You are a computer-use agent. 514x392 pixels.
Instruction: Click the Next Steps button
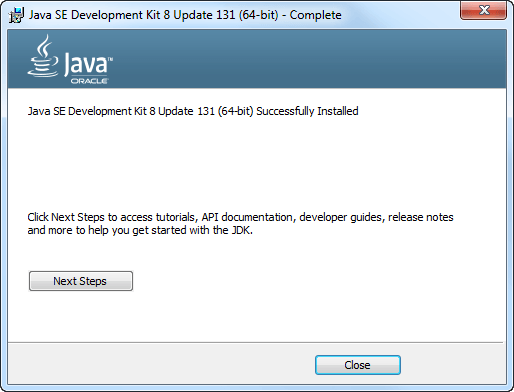[81, 281]
